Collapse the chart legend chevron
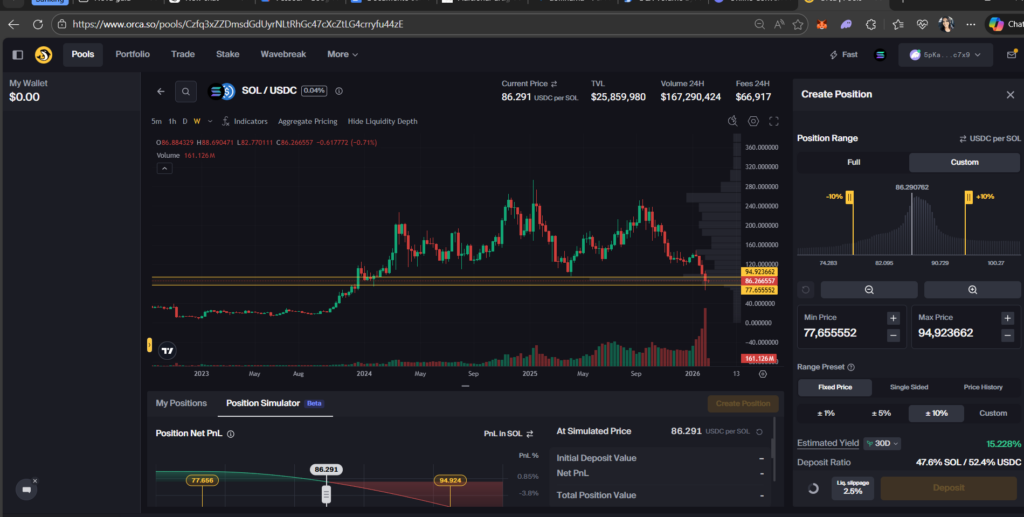 (165, 168)
